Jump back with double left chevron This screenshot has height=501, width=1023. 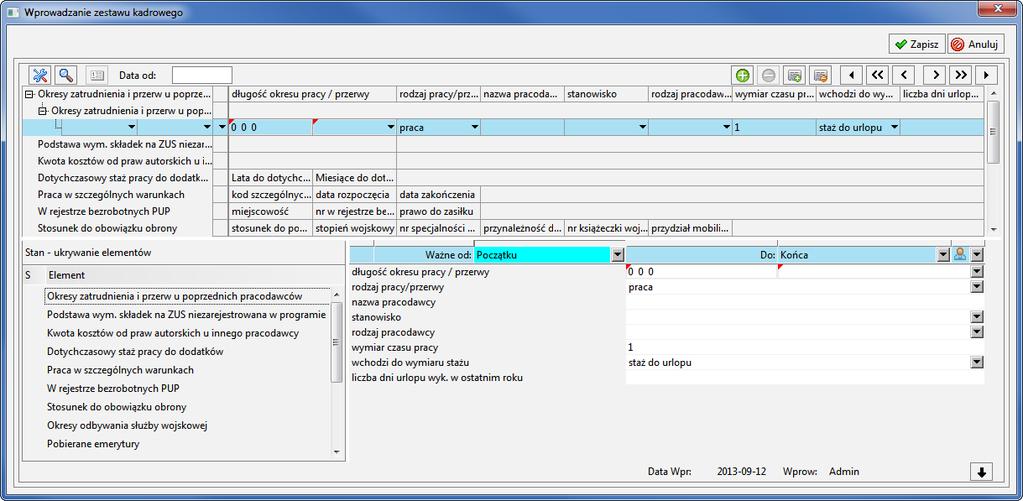tap(878, 75)
